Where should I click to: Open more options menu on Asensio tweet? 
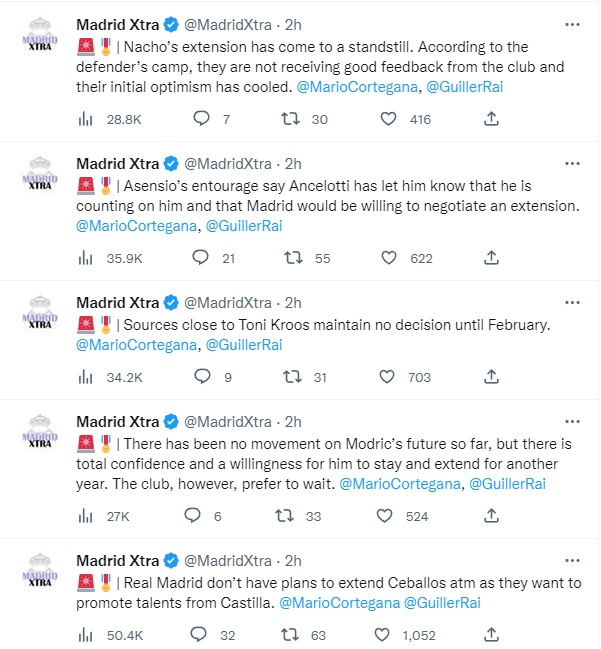[x=570, y=163]
